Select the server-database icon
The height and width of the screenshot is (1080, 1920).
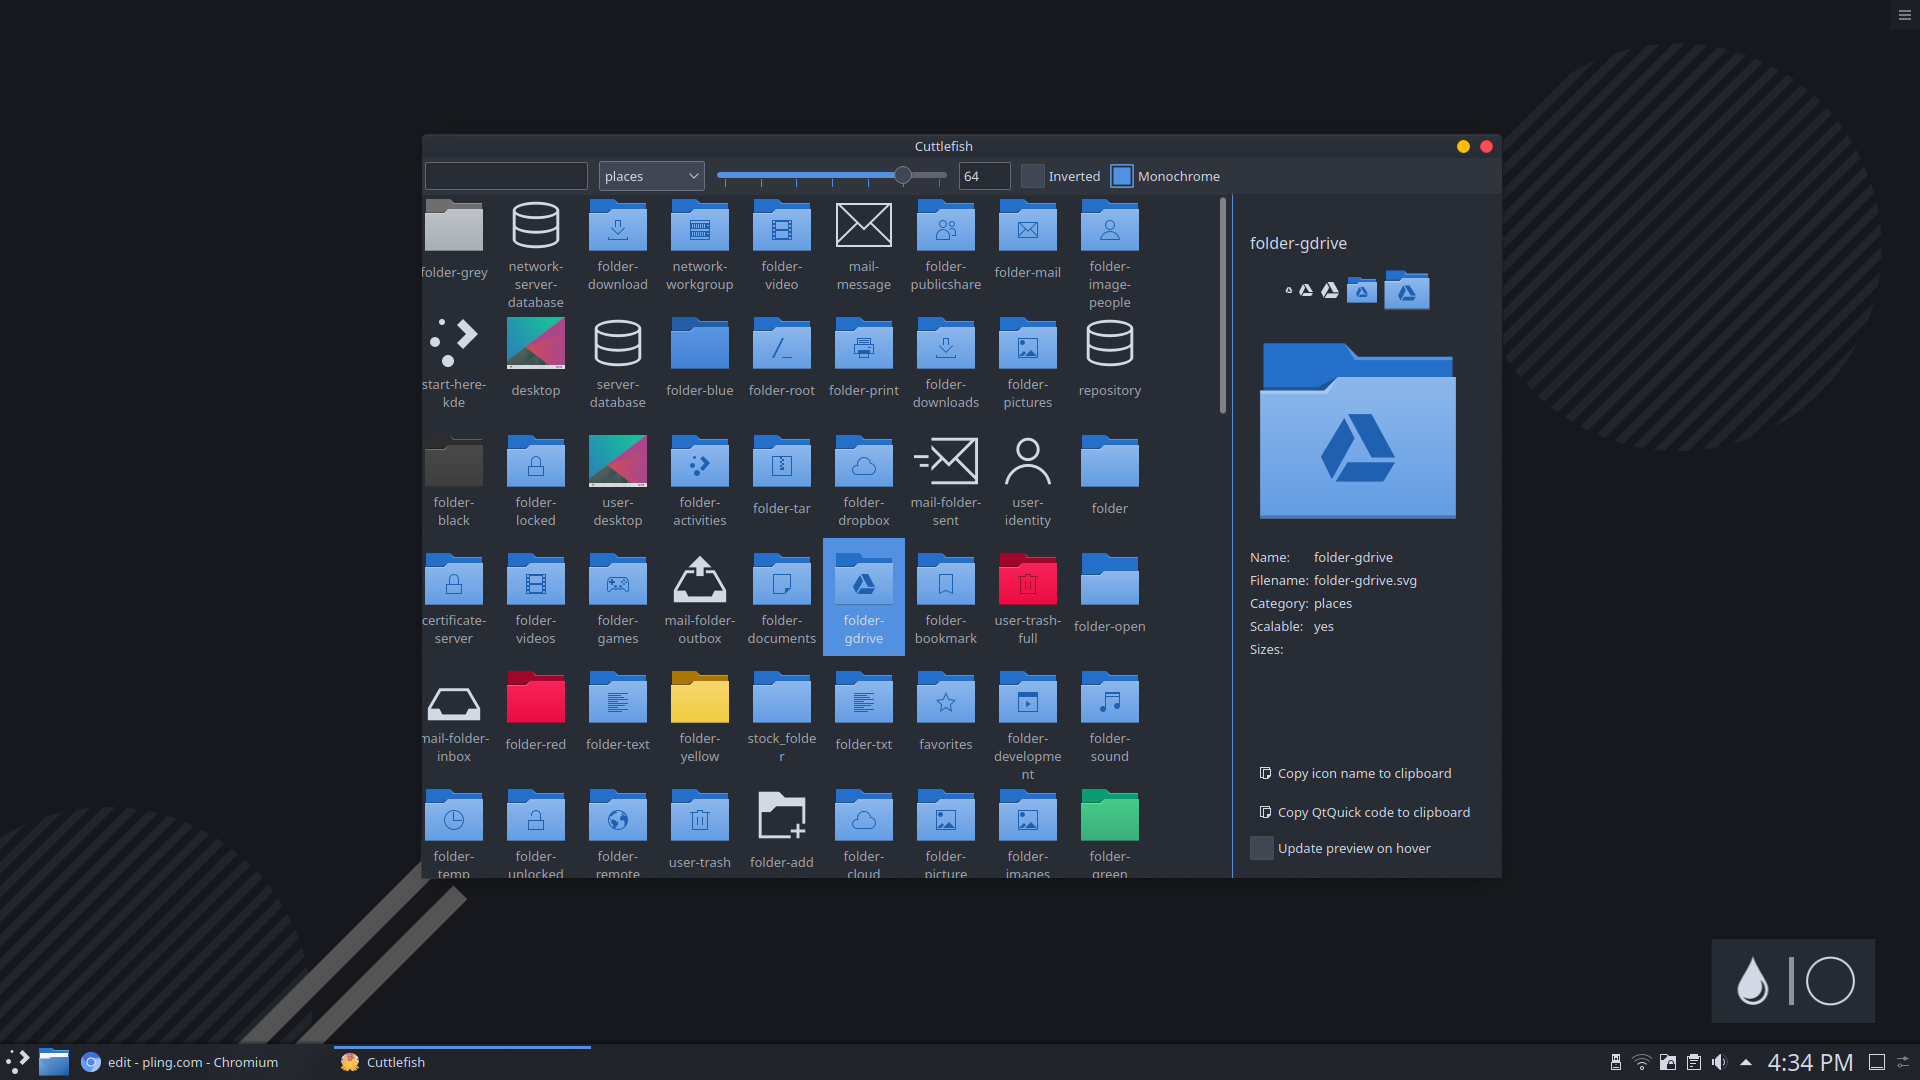[x=618, y=343]
